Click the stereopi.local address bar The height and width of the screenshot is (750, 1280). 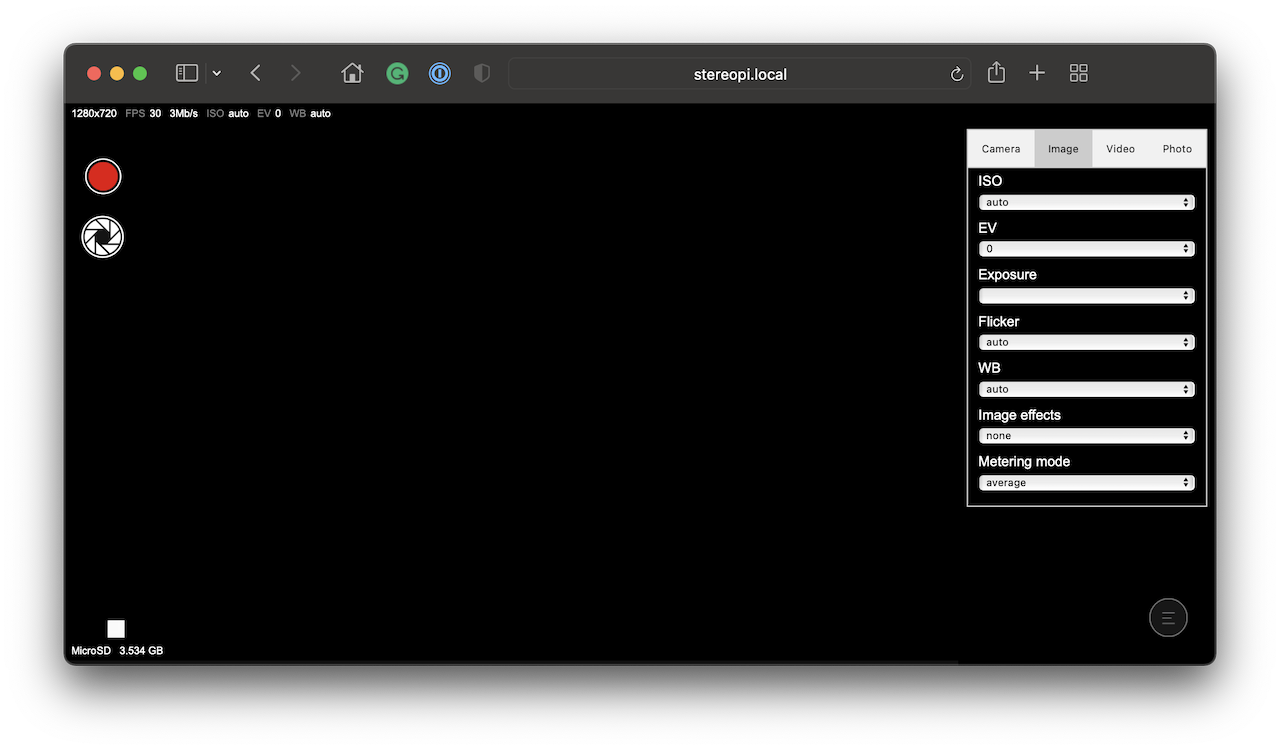pyautogui.click(x=740, y=74)
